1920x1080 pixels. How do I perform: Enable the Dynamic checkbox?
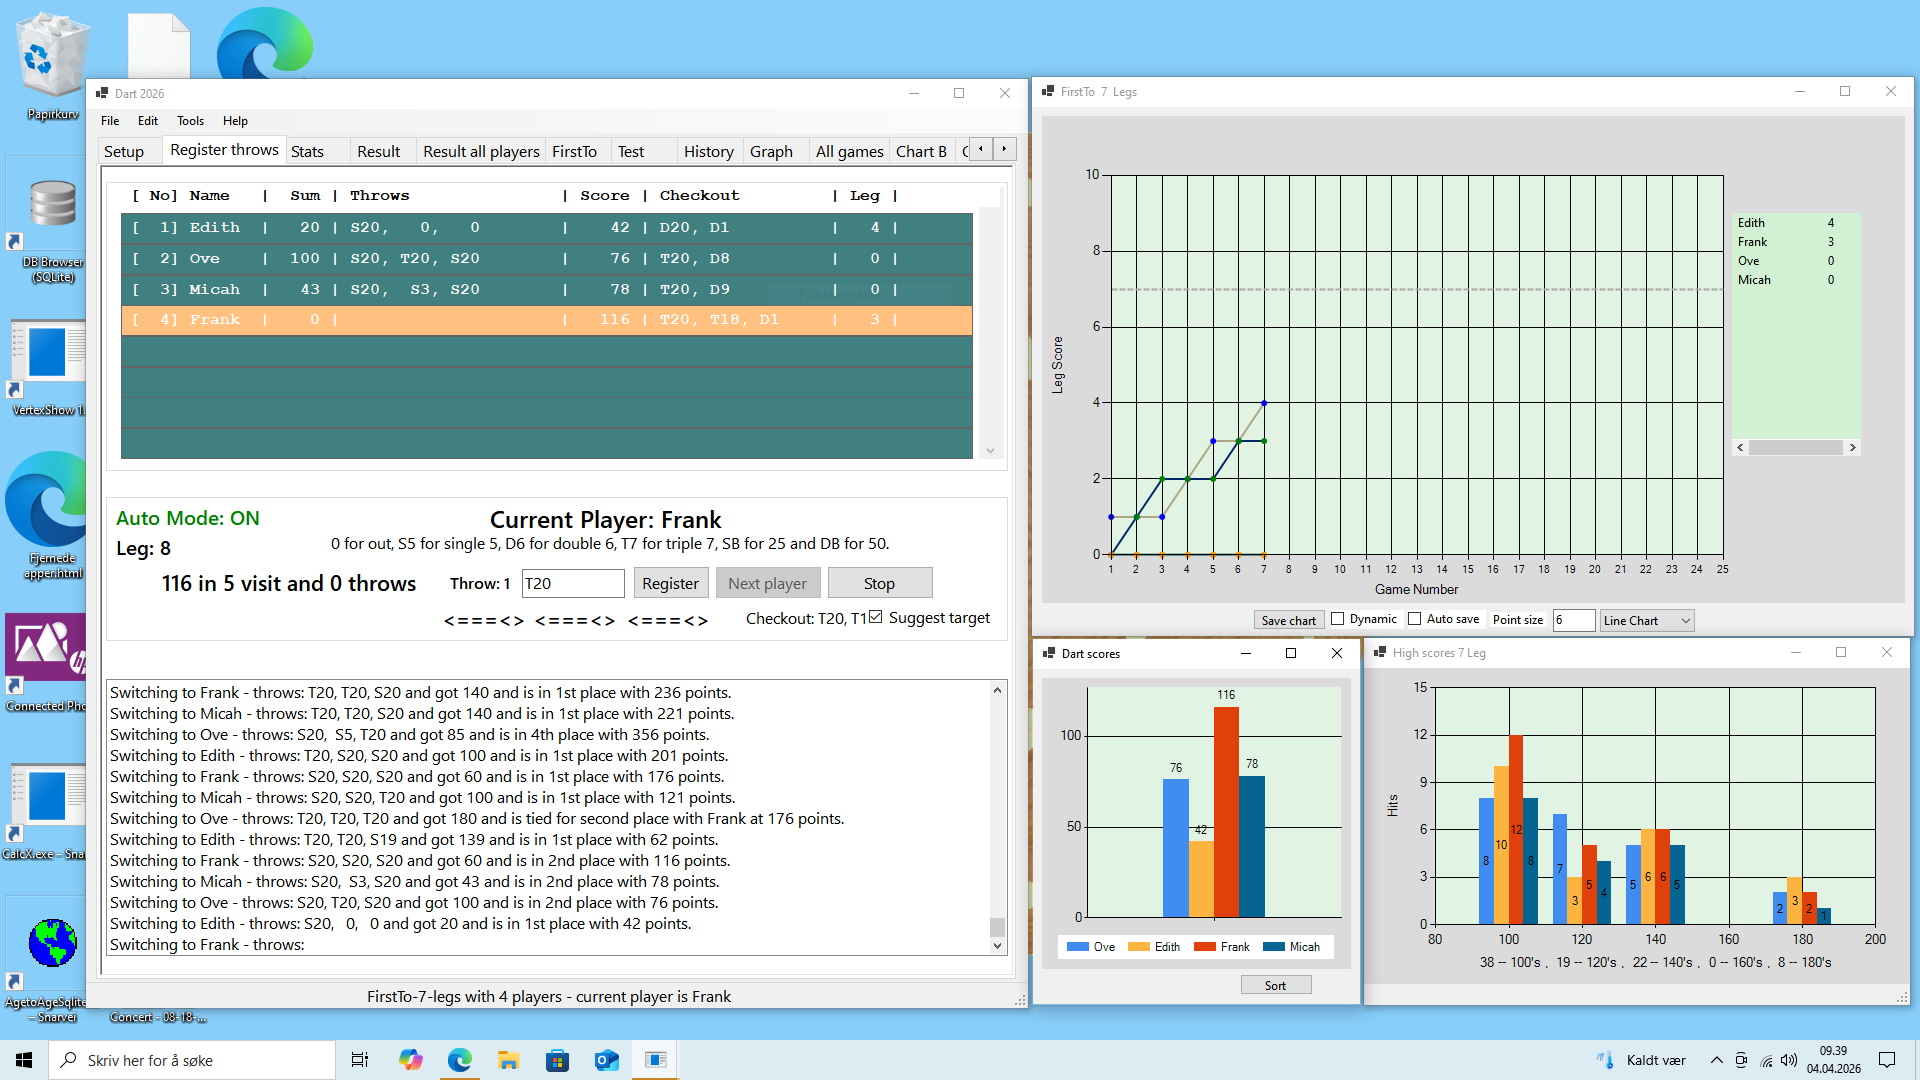(x=1338, y=619)
